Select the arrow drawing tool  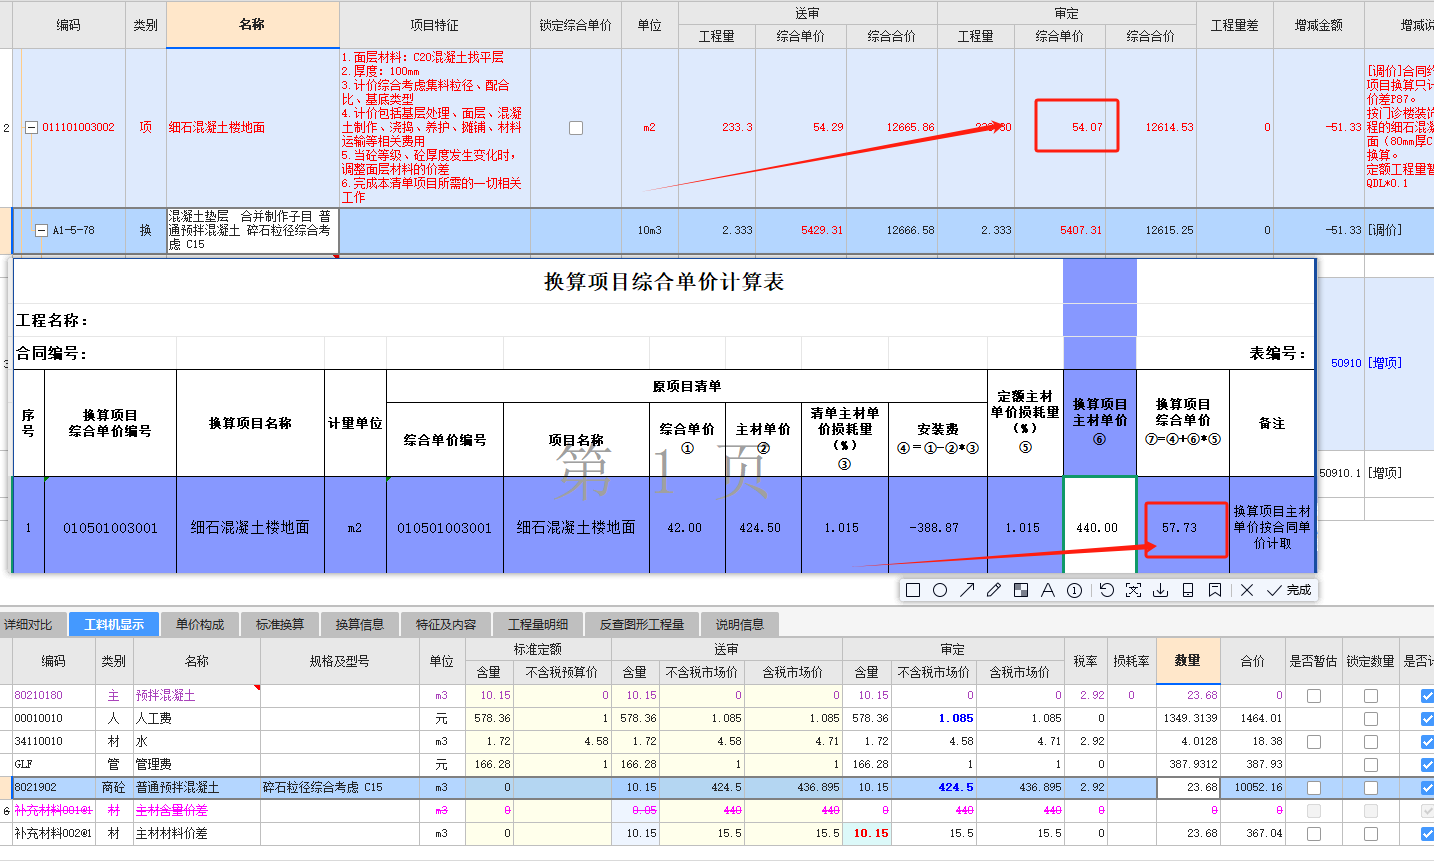[x=967, y=590]
